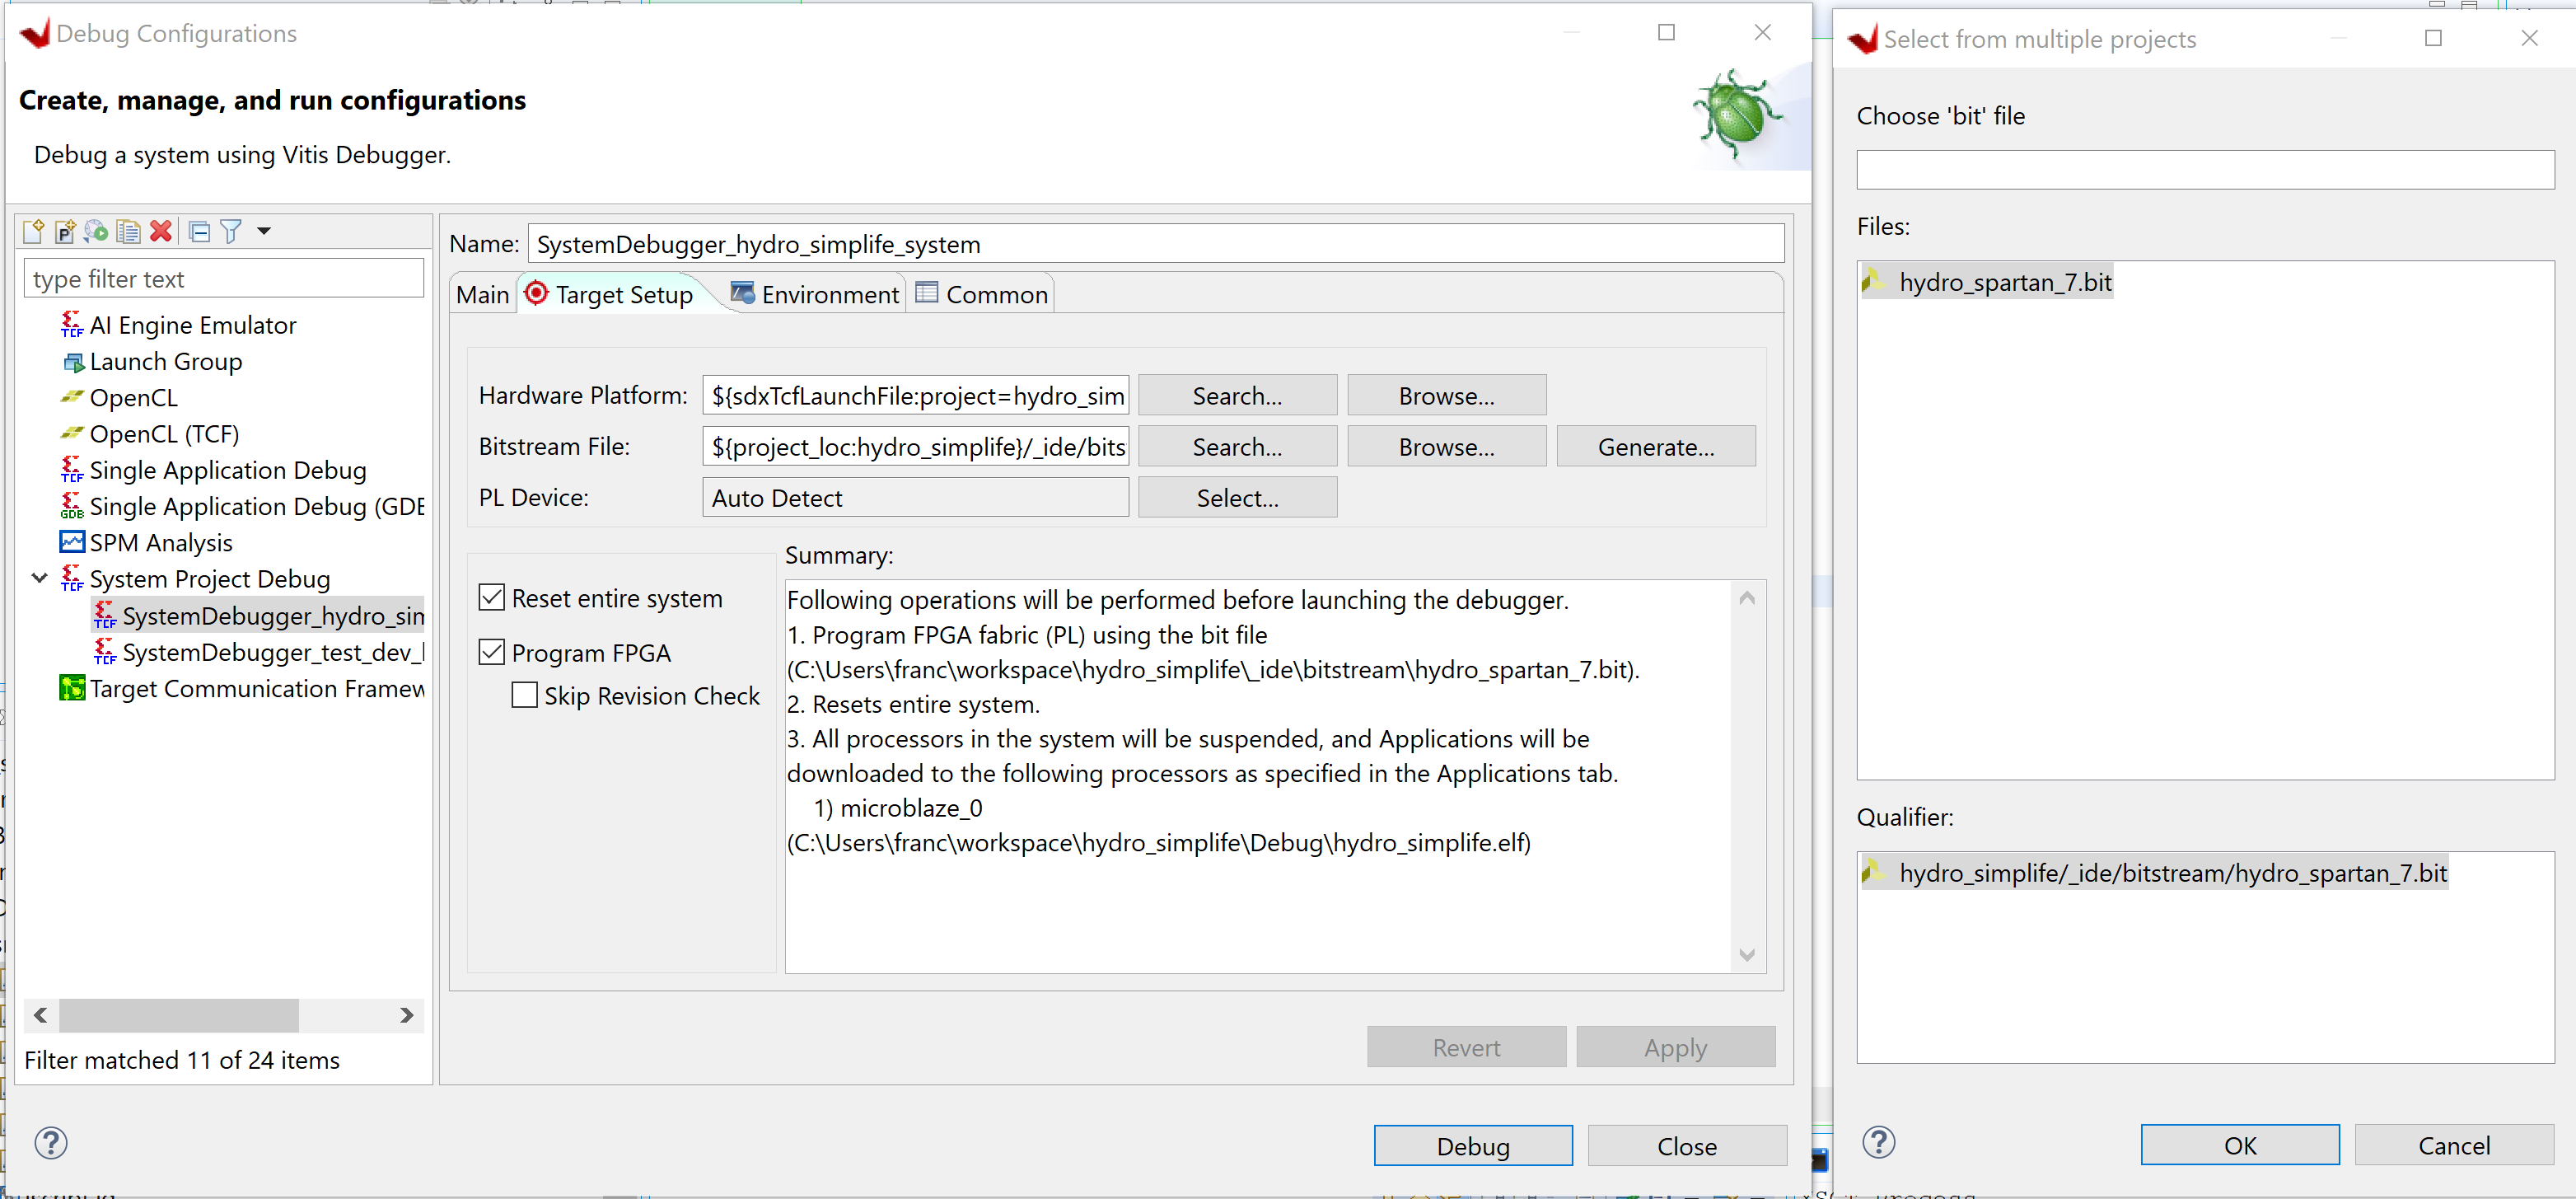Click the Target Setup tab icon
Screen dimensions: 2576x1199
point(536,293)
